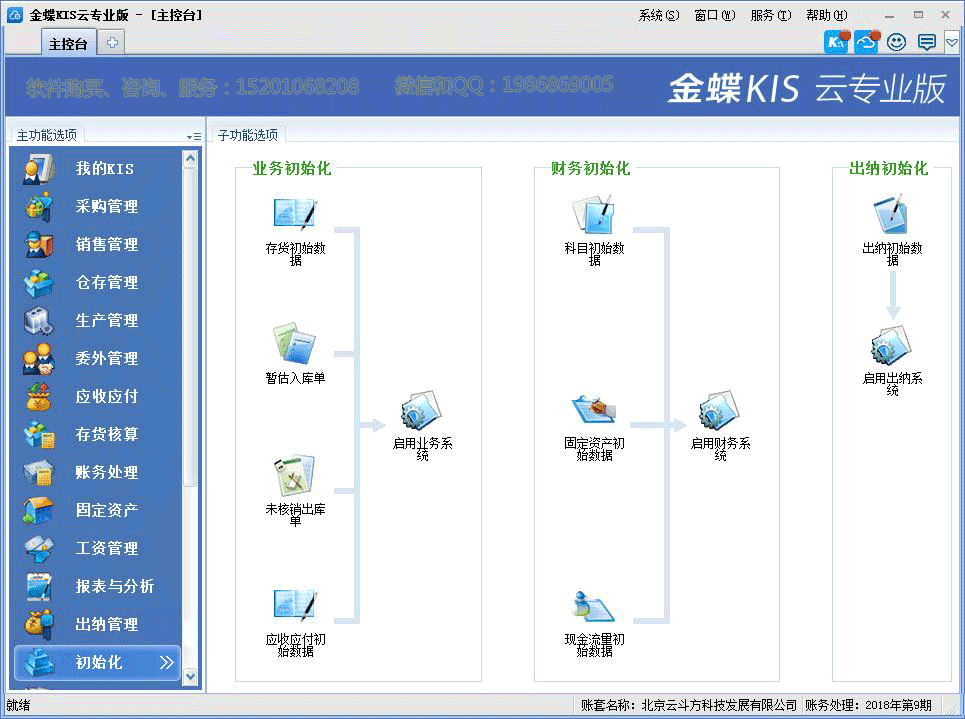Screen dimensions: 965x719
Task: Open the 主功能选项 panel dropdown arrow
Action: pos(194,136)
